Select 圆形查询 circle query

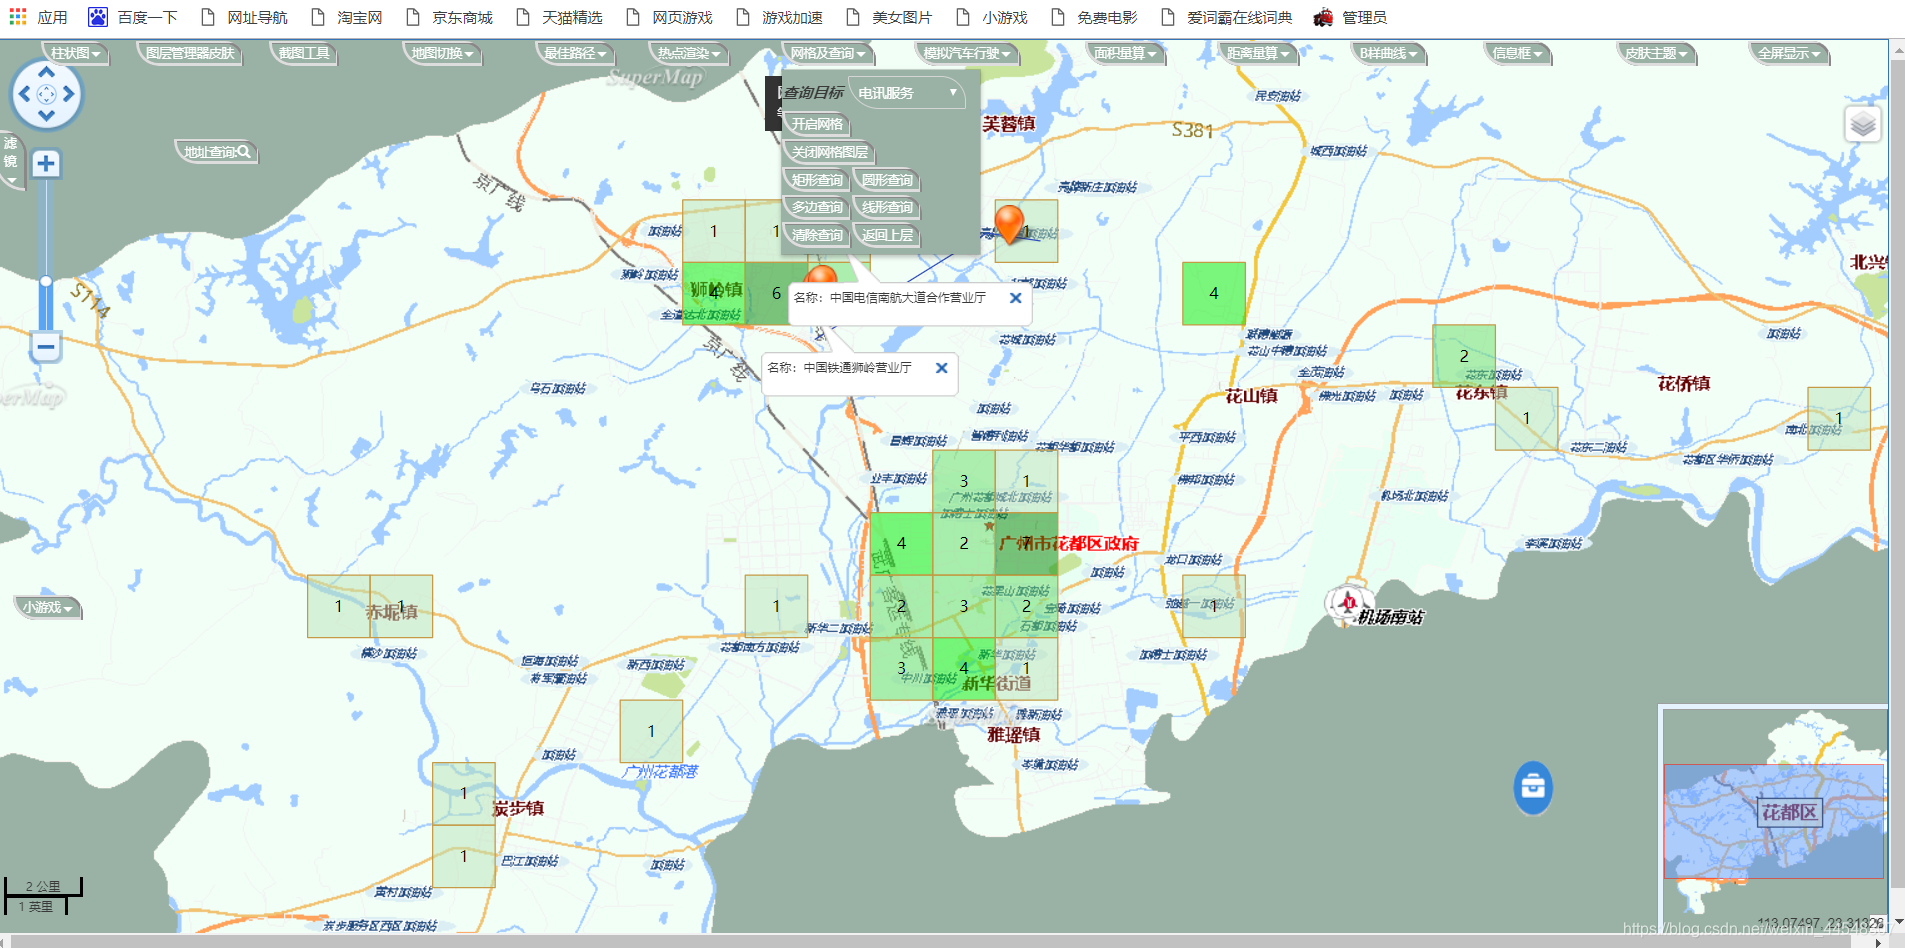[887, 181]
